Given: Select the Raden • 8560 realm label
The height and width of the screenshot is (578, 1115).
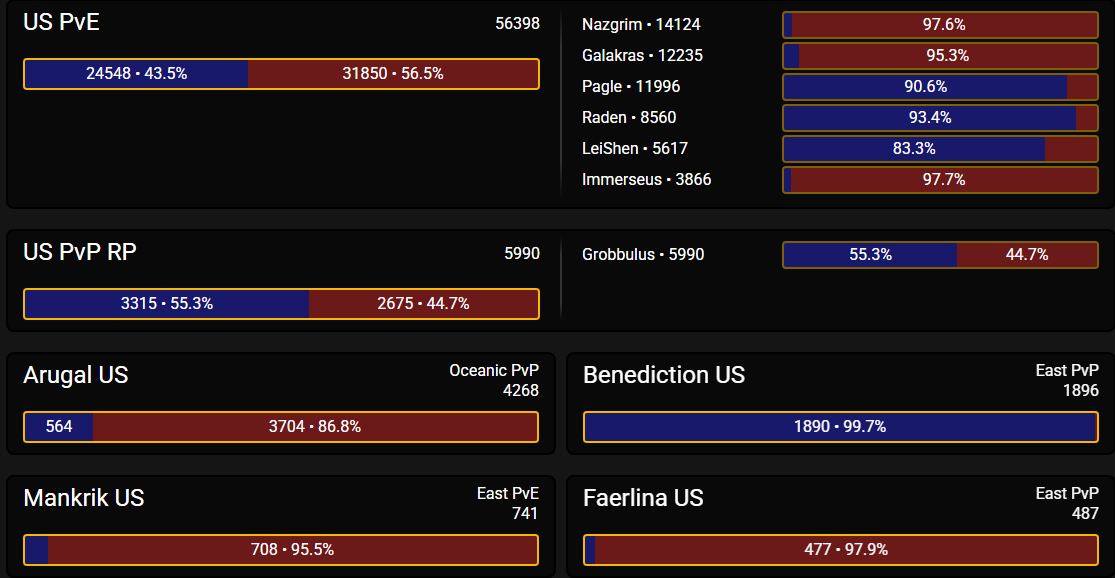Looking at the screenshot, I should [629, 117].
